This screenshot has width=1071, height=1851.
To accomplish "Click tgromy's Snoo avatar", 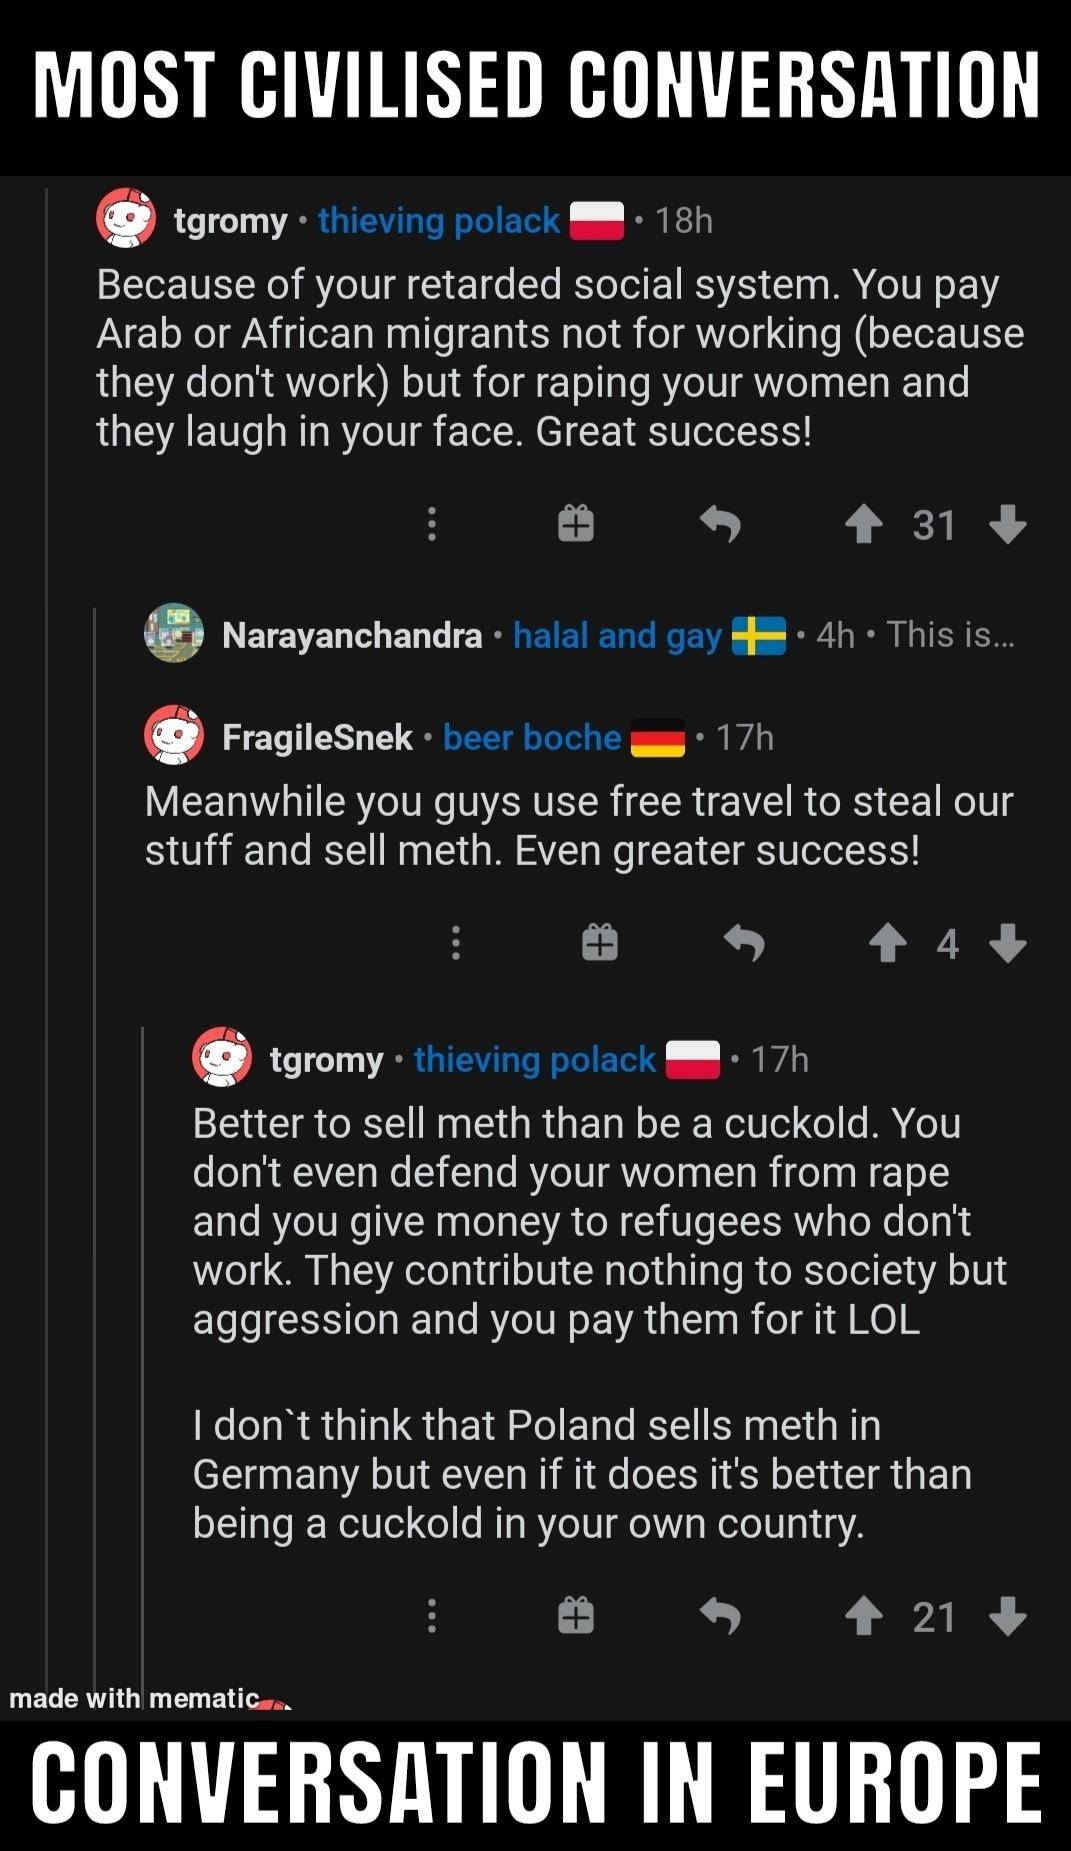I will [124, 219].
